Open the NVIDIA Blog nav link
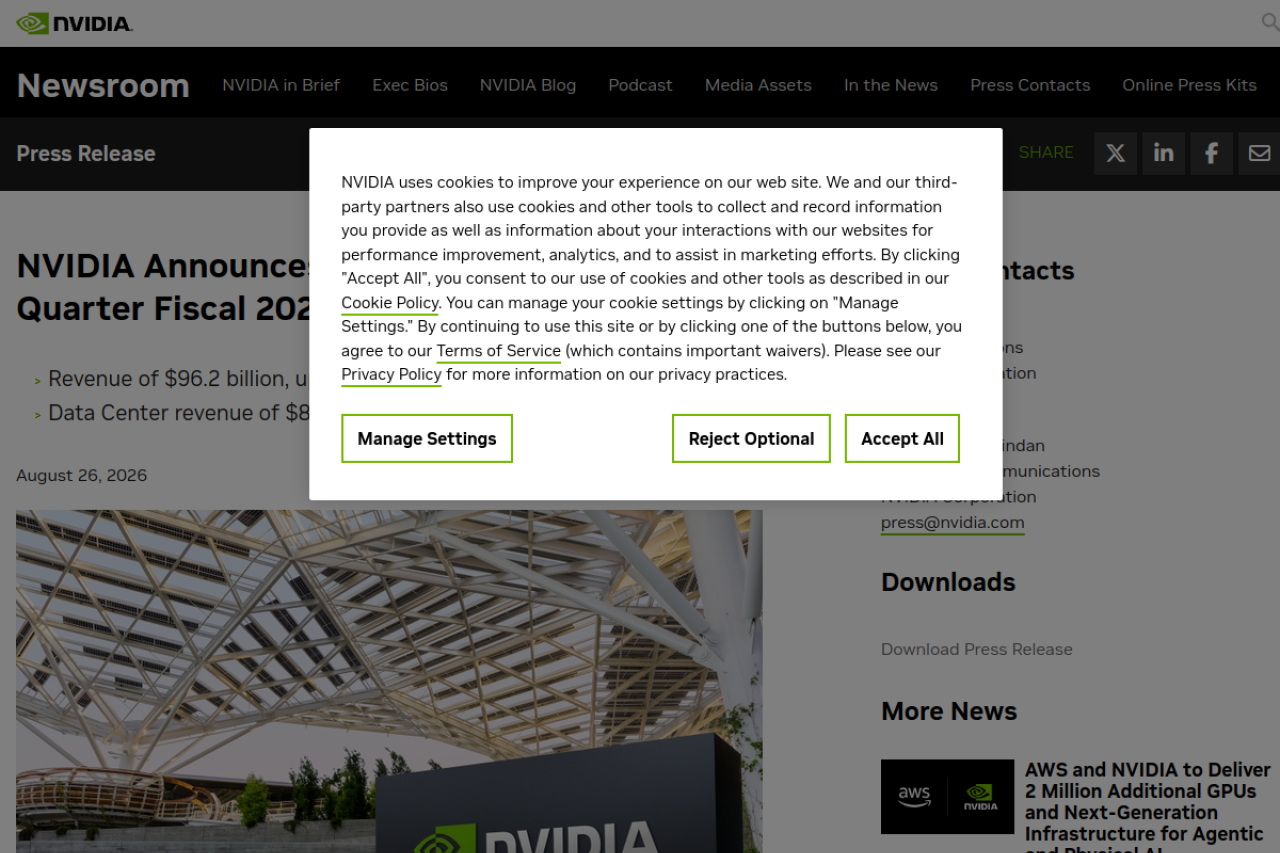This screenshot has height=853, width=1280. pyautogui.click(x=528, y=85)
